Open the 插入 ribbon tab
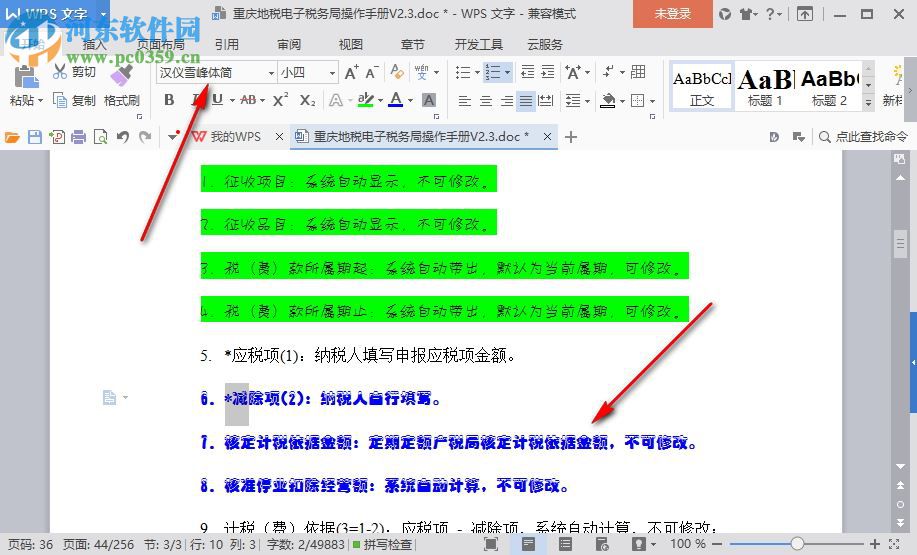The width and height of the screenshot is (917, 555). [95, 44]
